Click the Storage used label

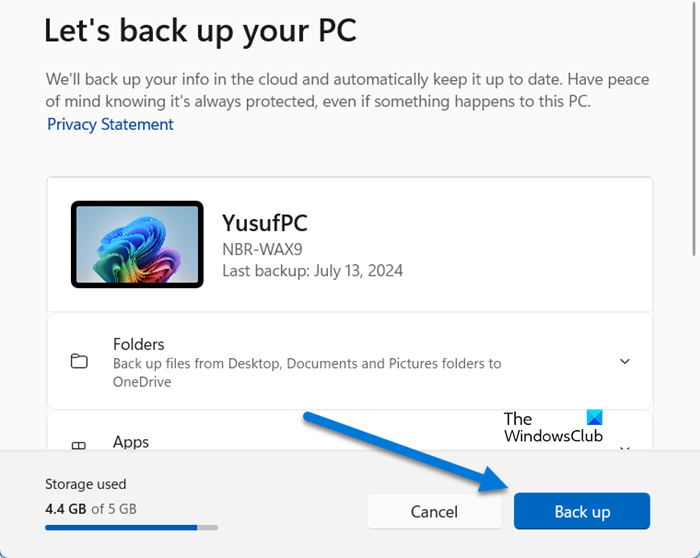(x=86, y=484)
